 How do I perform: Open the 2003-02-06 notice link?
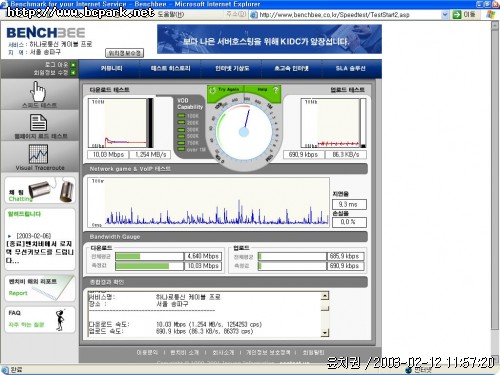point(39,248)
